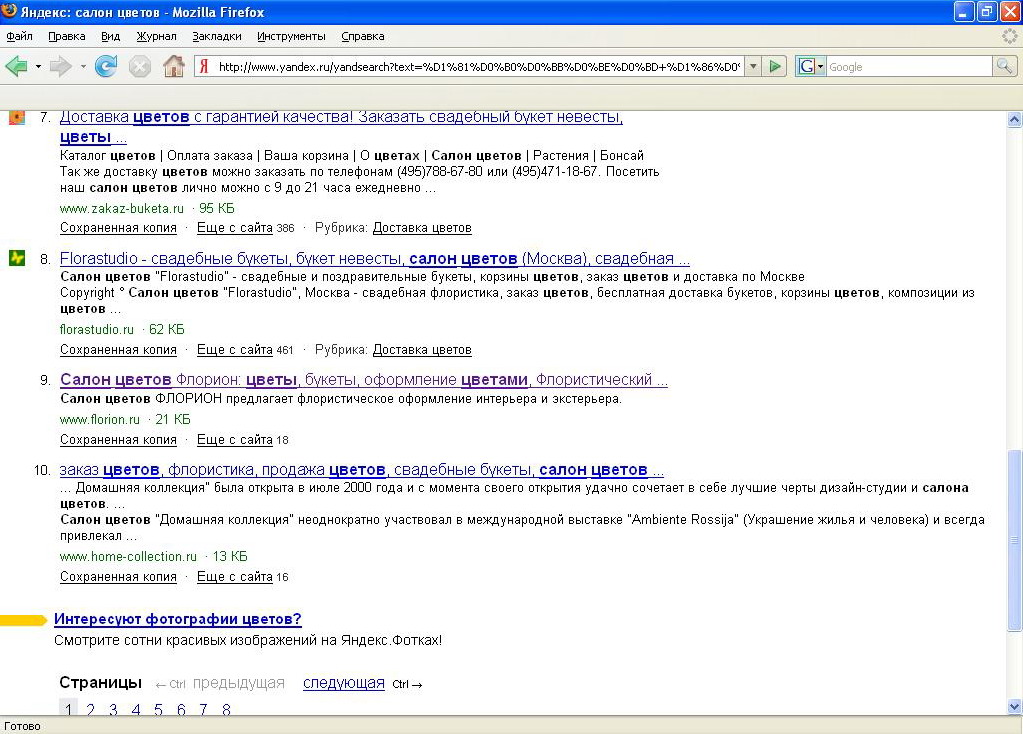
Task: Expand the address bar URL dropdown
Action: click(x=752, y=67)
